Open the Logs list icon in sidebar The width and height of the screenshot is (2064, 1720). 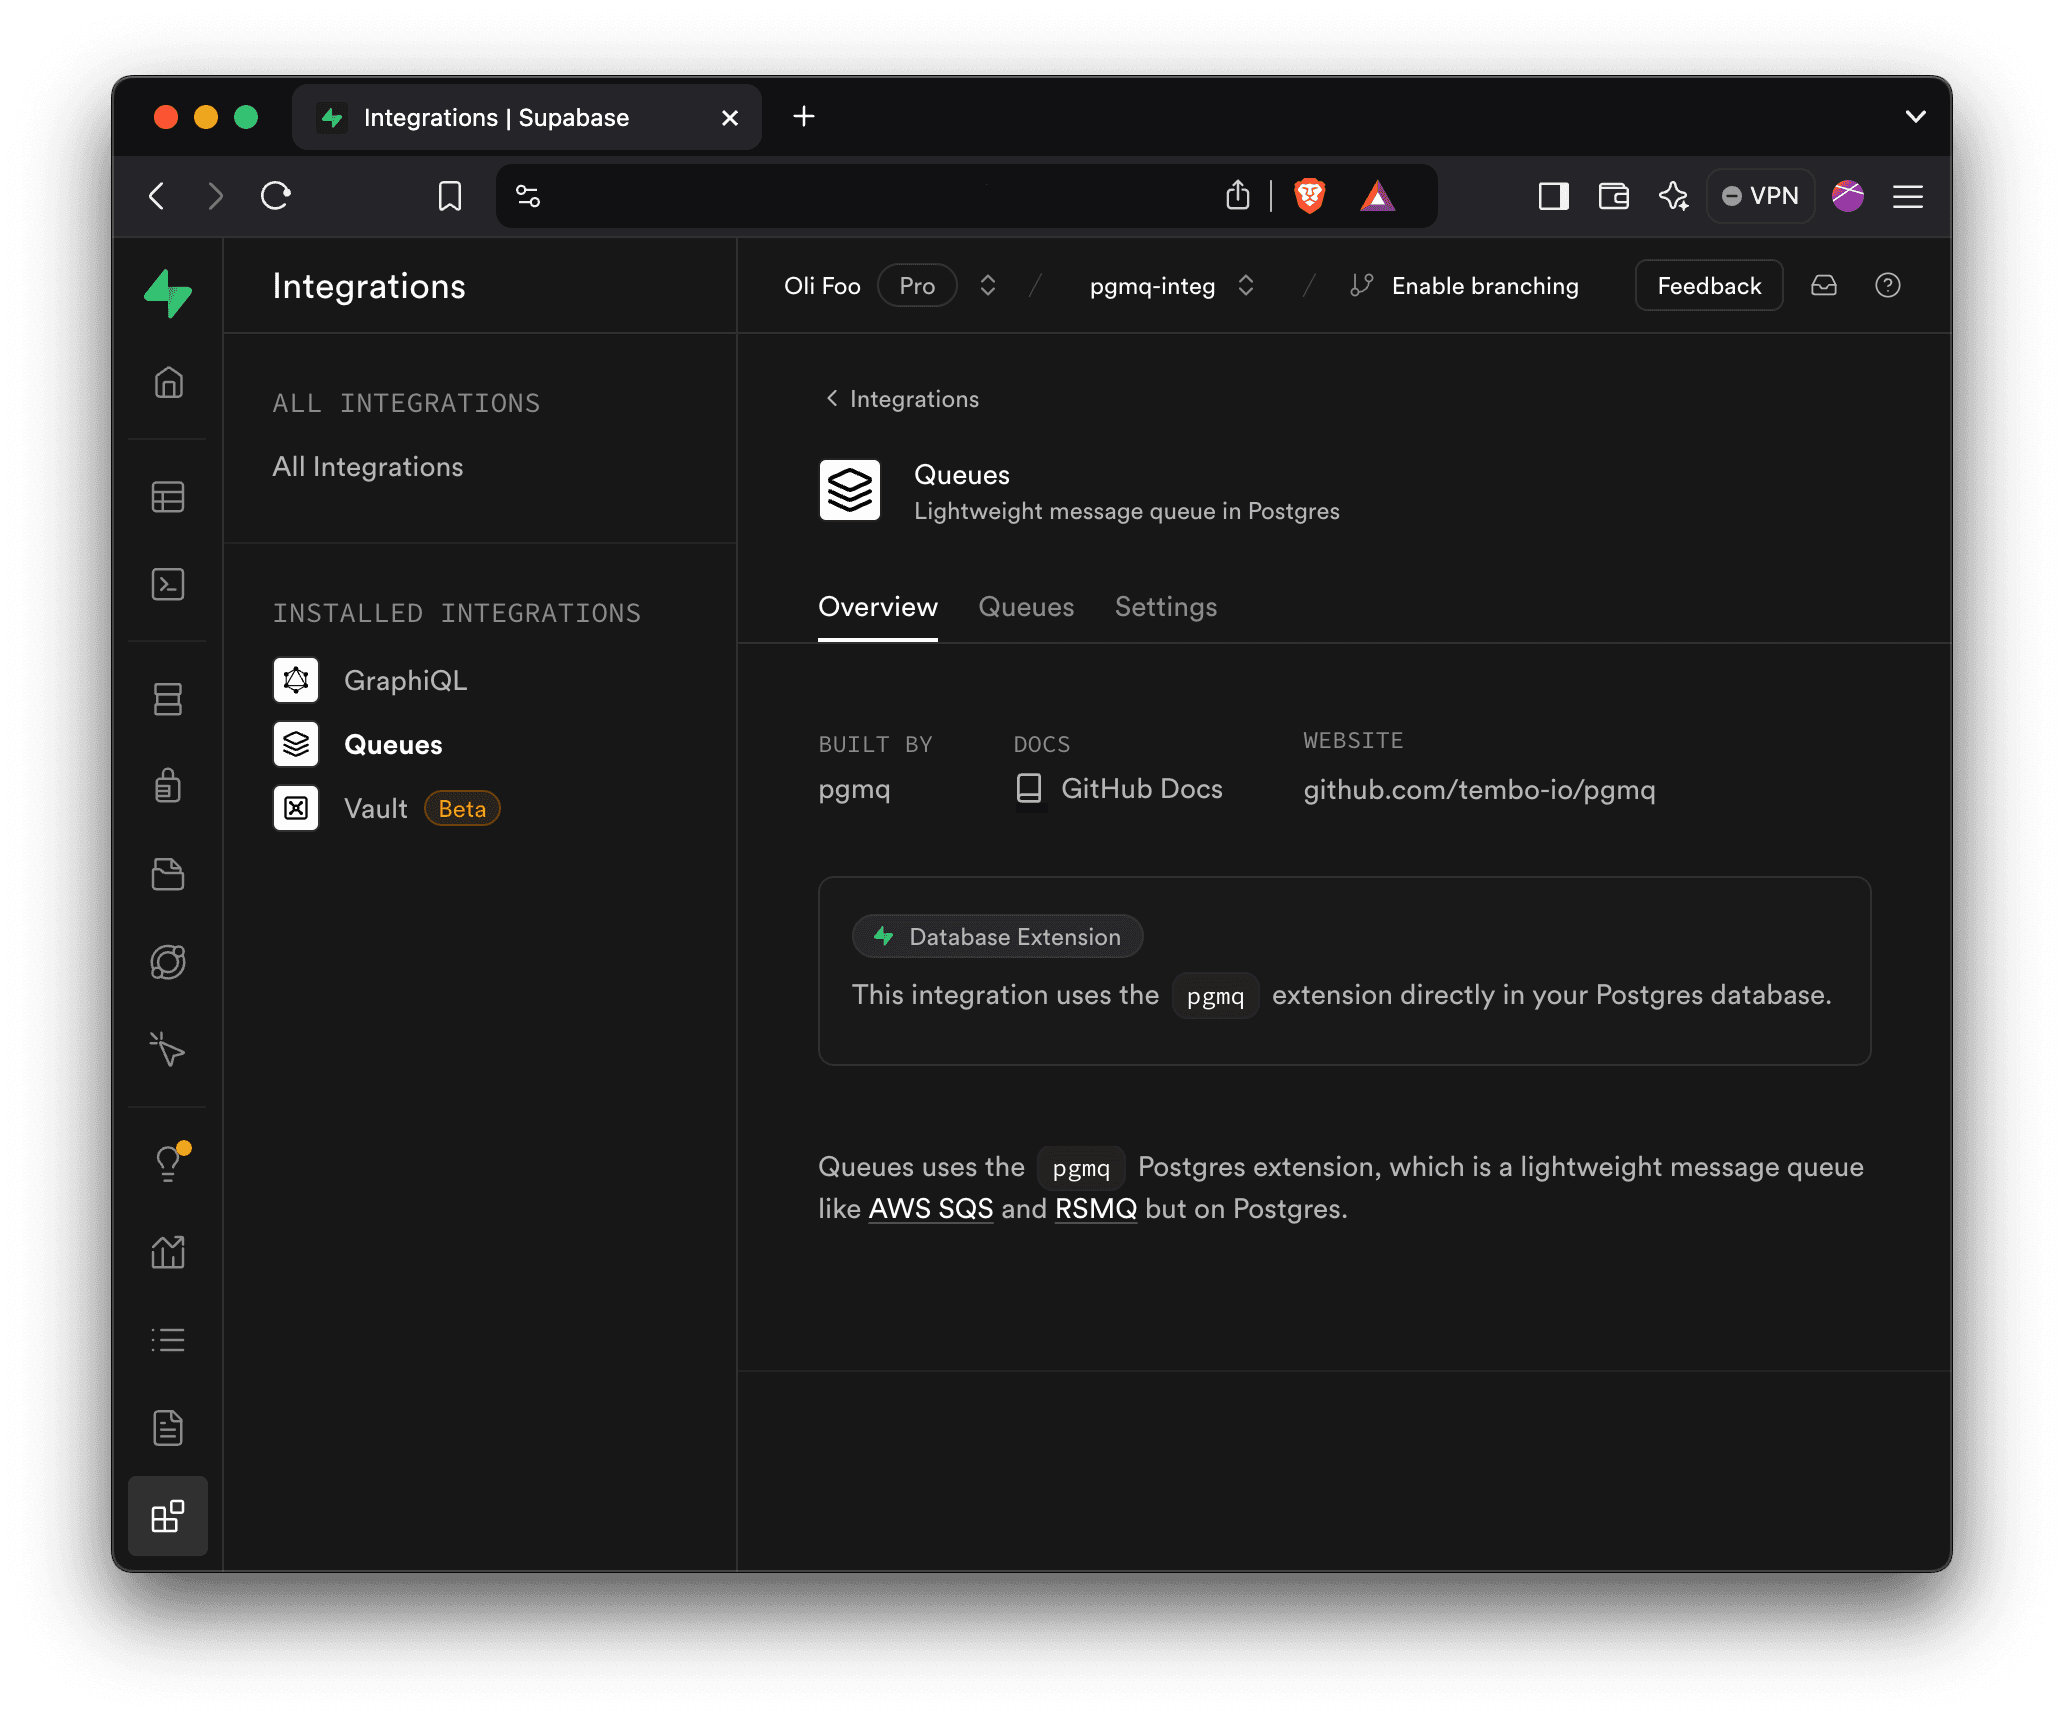[x=168, y=1340]
